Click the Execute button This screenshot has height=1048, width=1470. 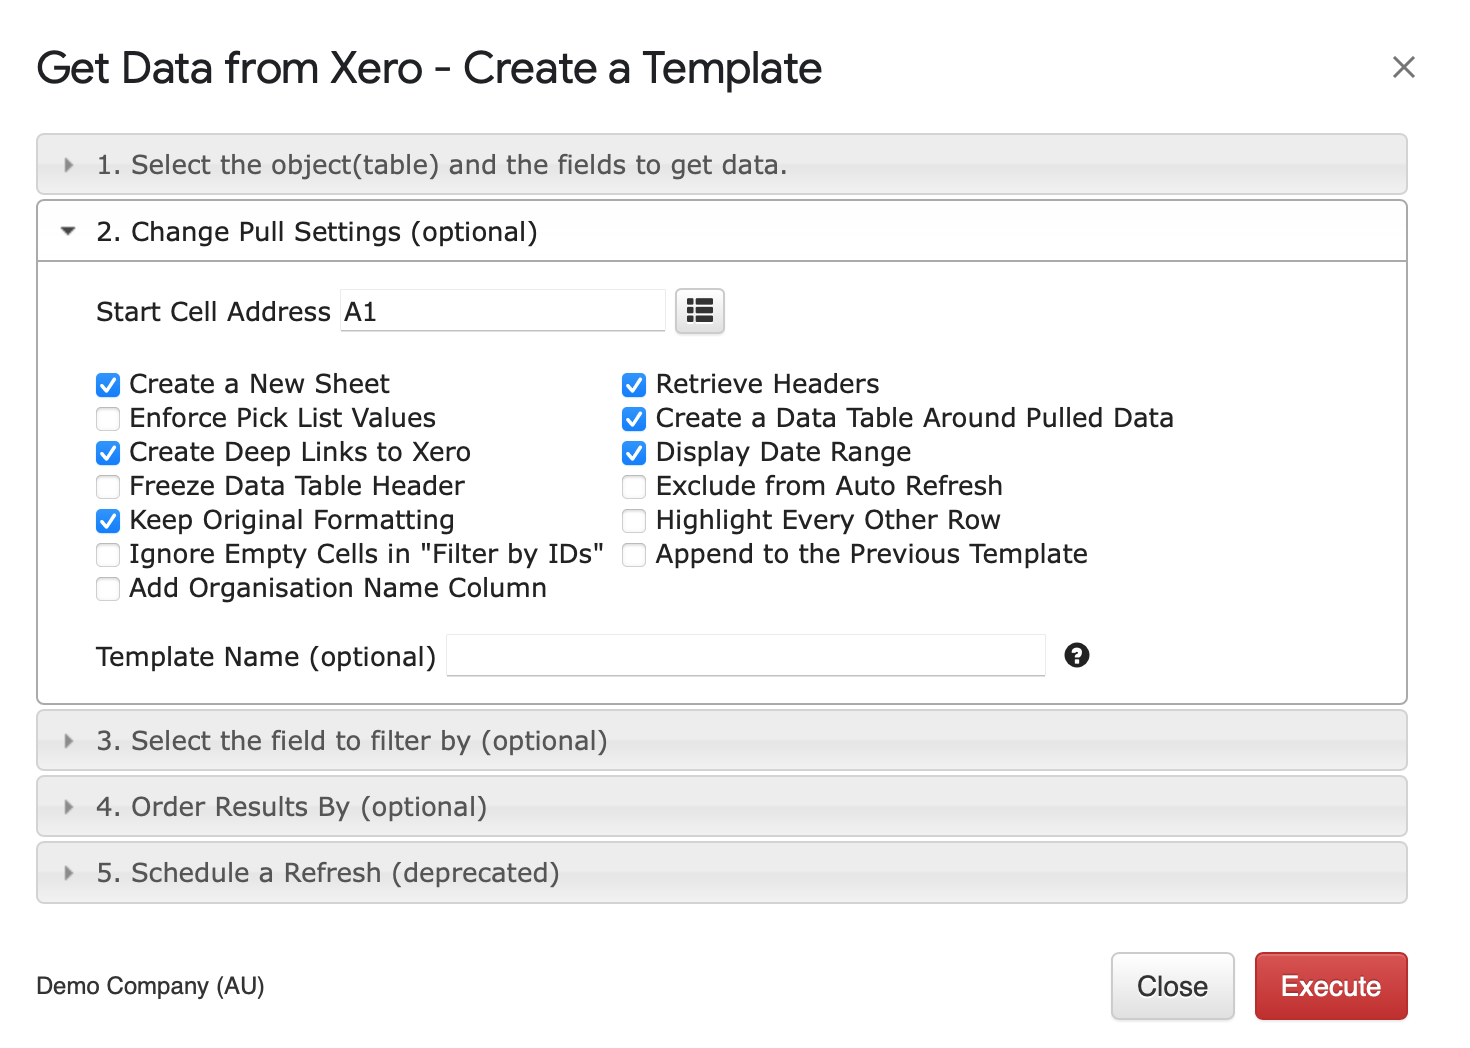coord(1331,986)
